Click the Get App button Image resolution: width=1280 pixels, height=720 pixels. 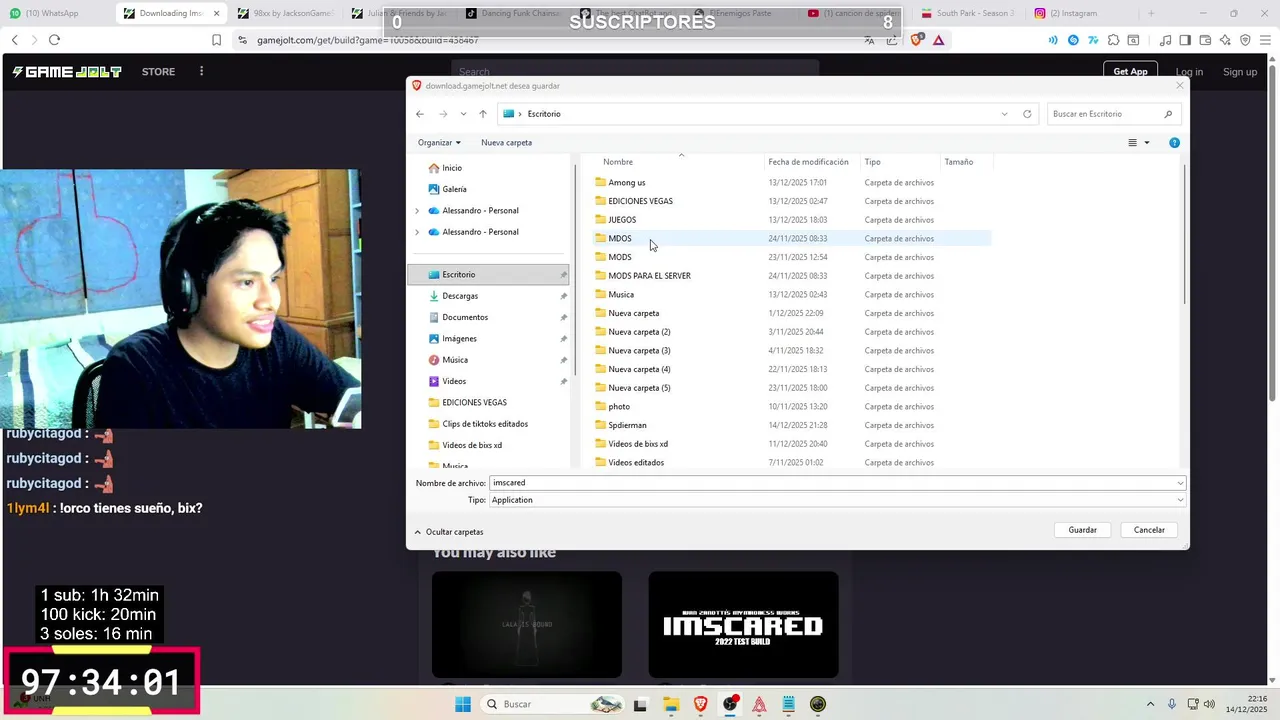point(1131,72)
